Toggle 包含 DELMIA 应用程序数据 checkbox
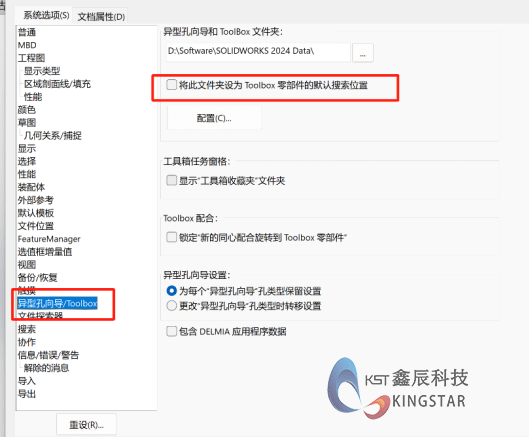The width and height of the screenshot is (529, 437). point(171,331)
